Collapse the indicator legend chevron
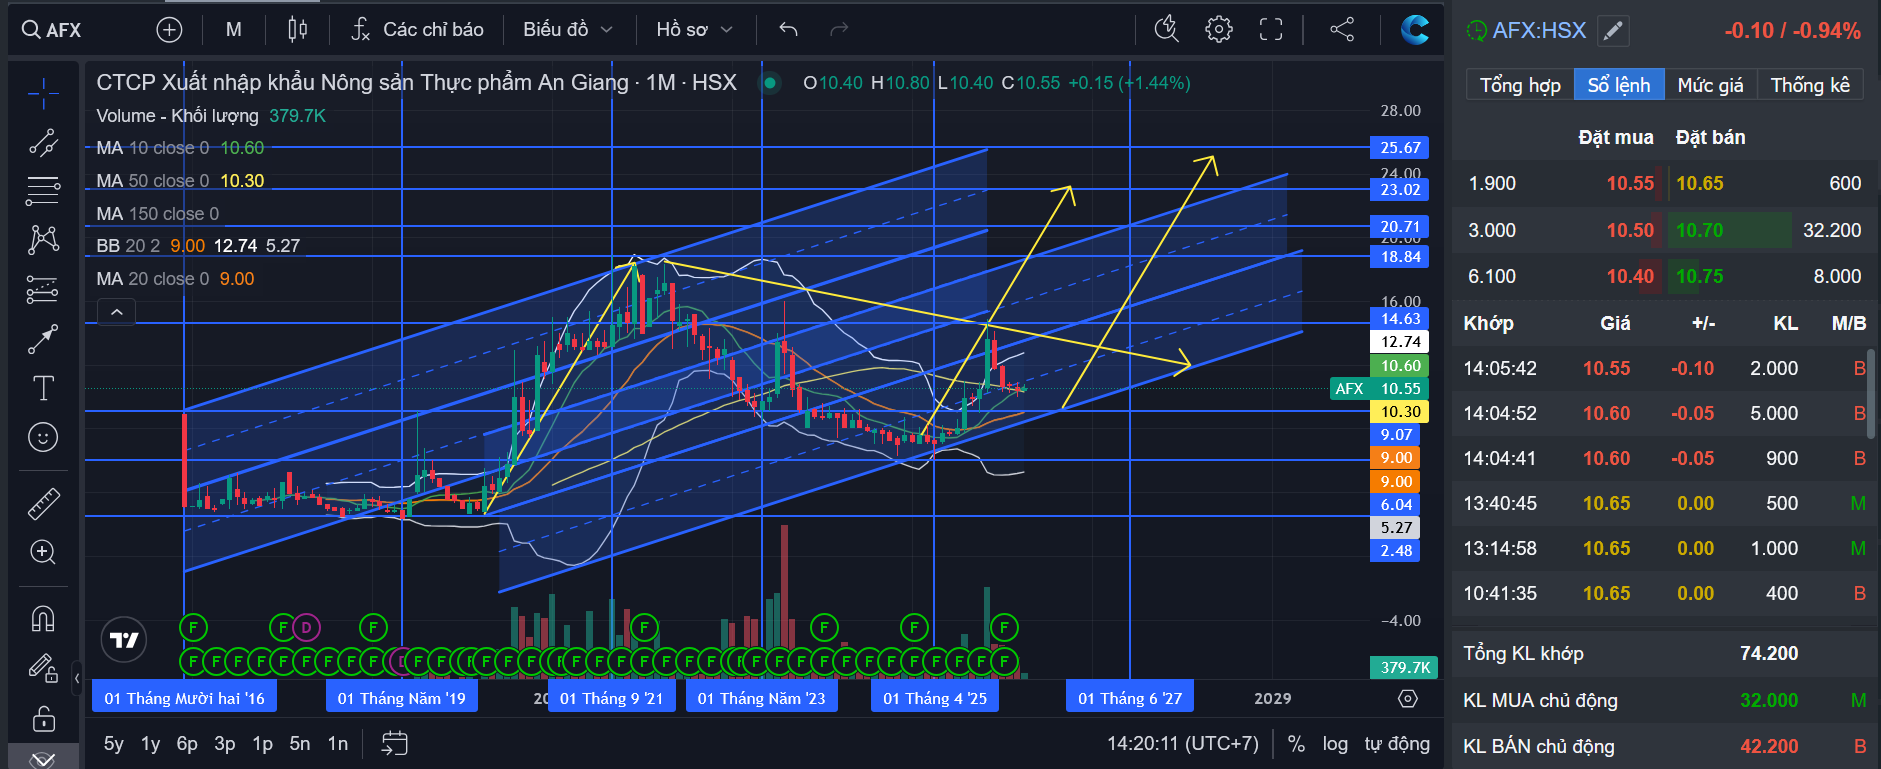 [x=116, y=313]
